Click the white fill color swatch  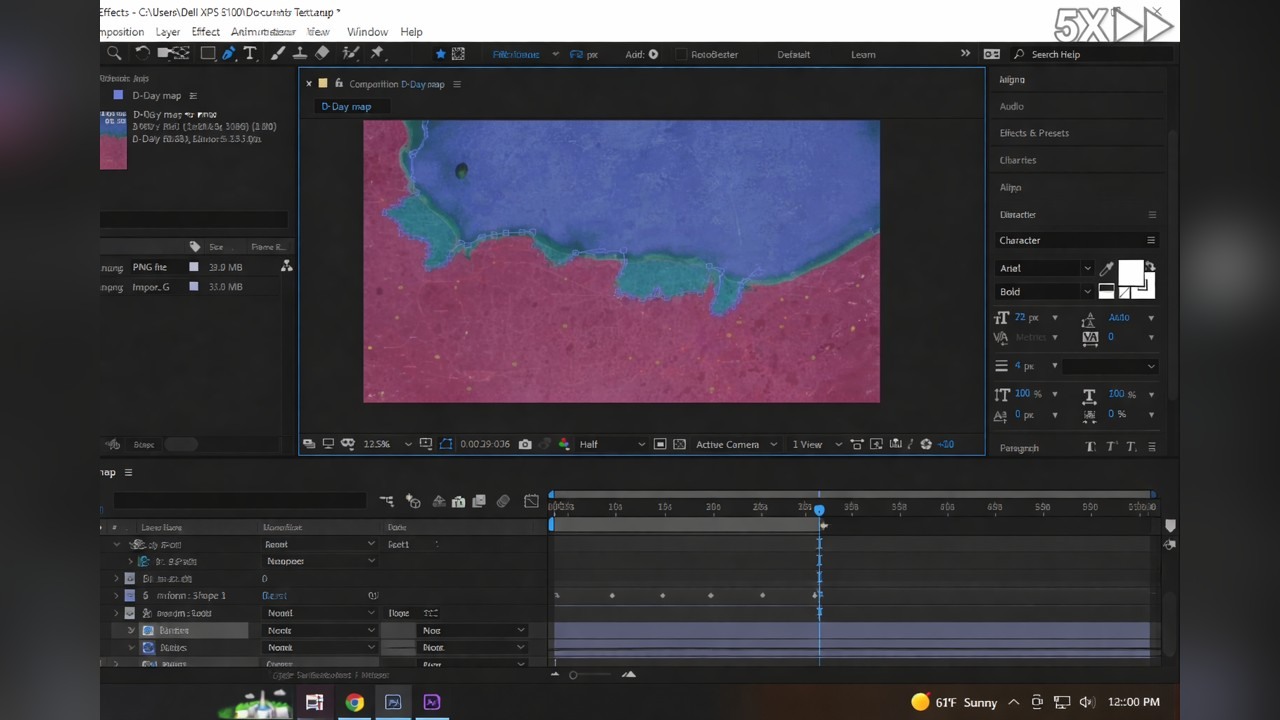(x=1130, y=273)
